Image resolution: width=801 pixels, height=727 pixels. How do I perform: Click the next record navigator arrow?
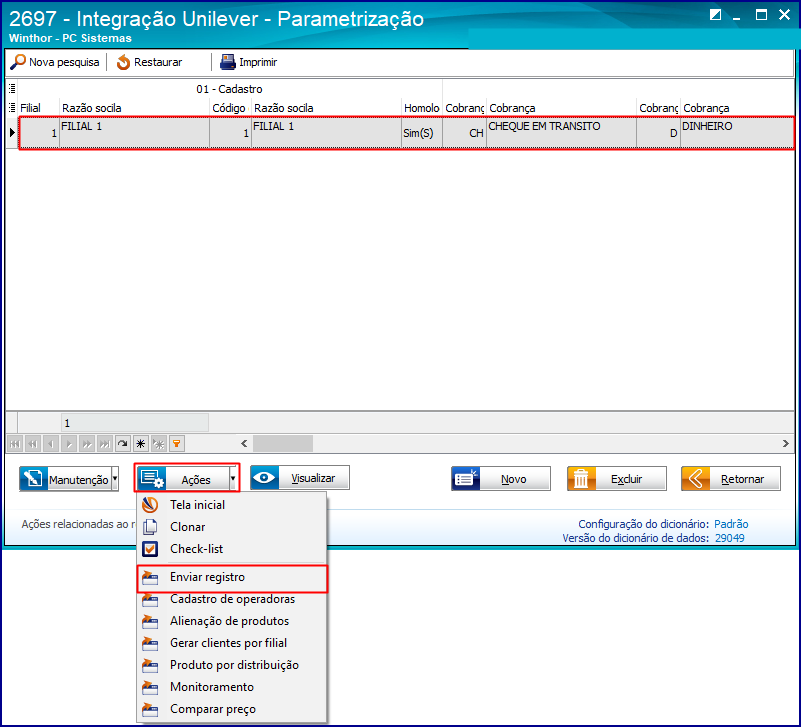[69, 444]
